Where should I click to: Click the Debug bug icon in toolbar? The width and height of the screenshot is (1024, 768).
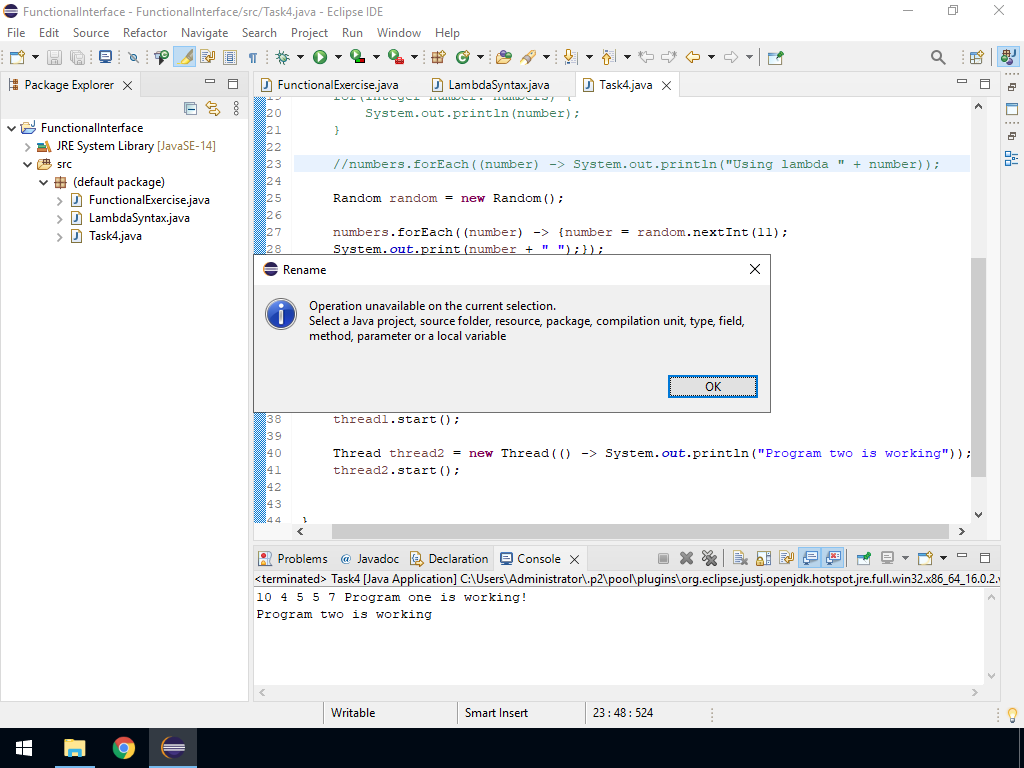[283, 58]
